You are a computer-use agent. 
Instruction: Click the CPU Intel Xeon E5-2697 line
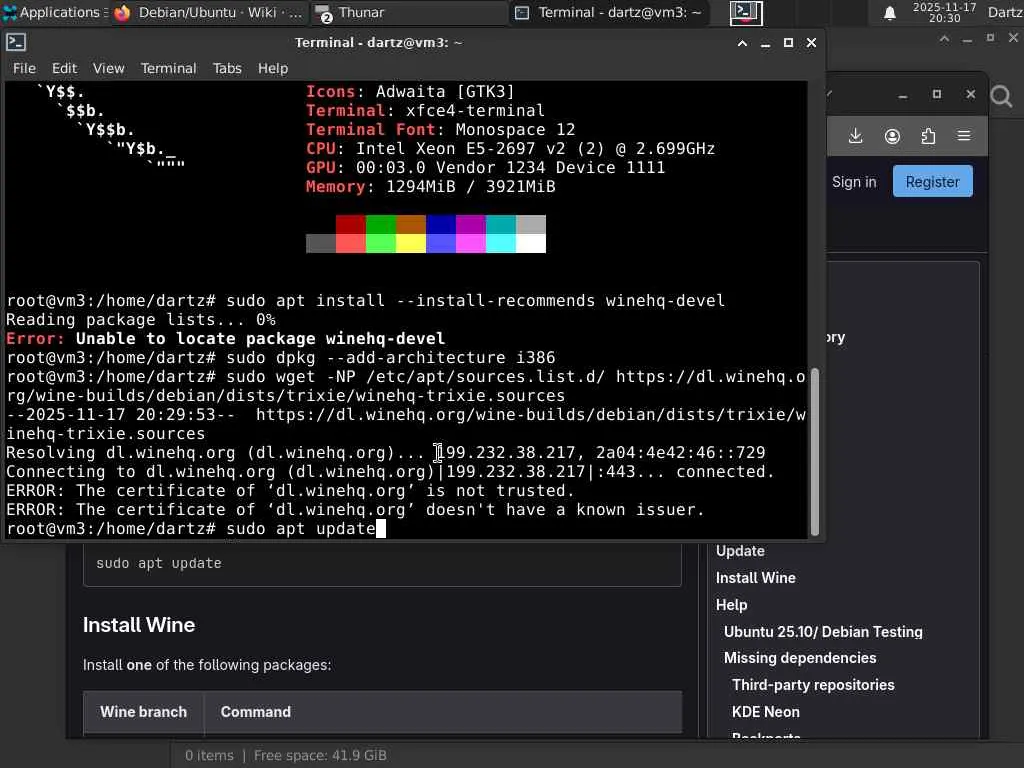510,149
